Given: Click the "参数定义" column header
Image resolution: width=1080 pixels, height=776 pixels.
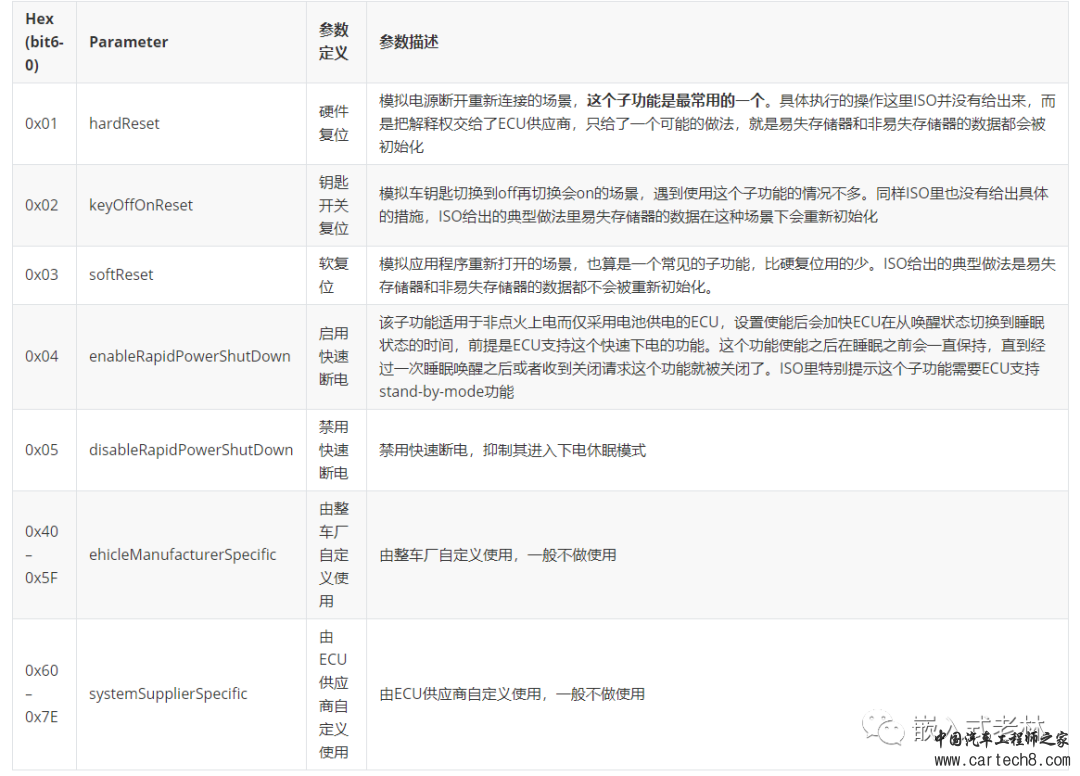Looking at the screenshot, I should pos(334,42).
